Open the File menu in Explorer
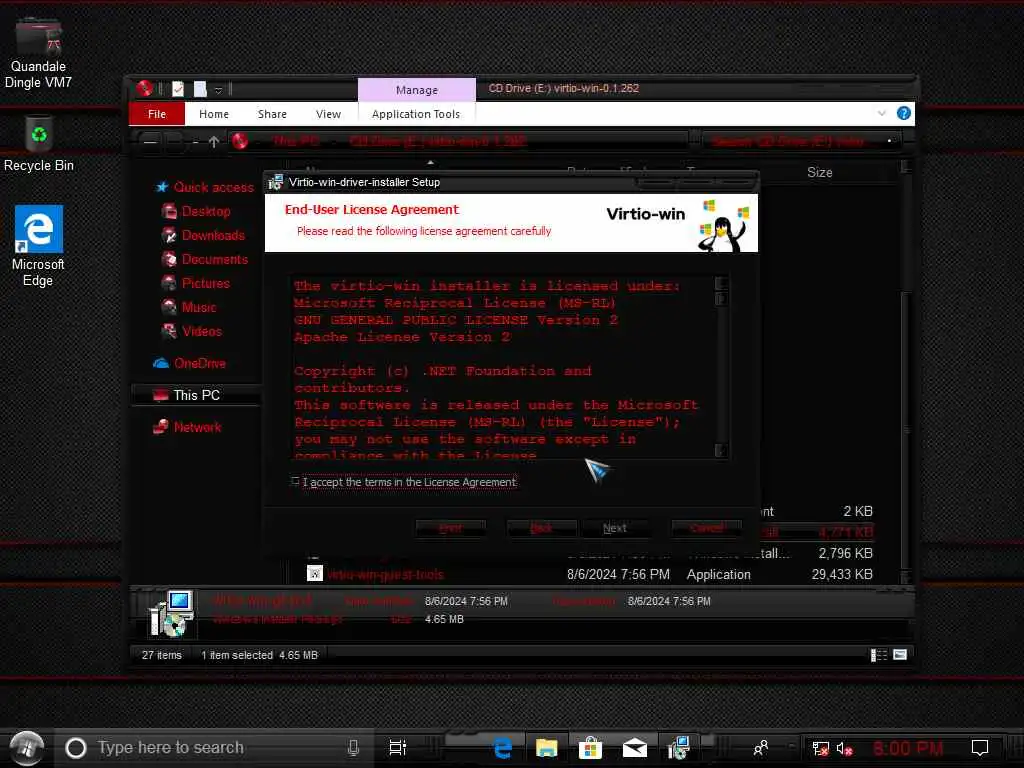 pos(157,114)
